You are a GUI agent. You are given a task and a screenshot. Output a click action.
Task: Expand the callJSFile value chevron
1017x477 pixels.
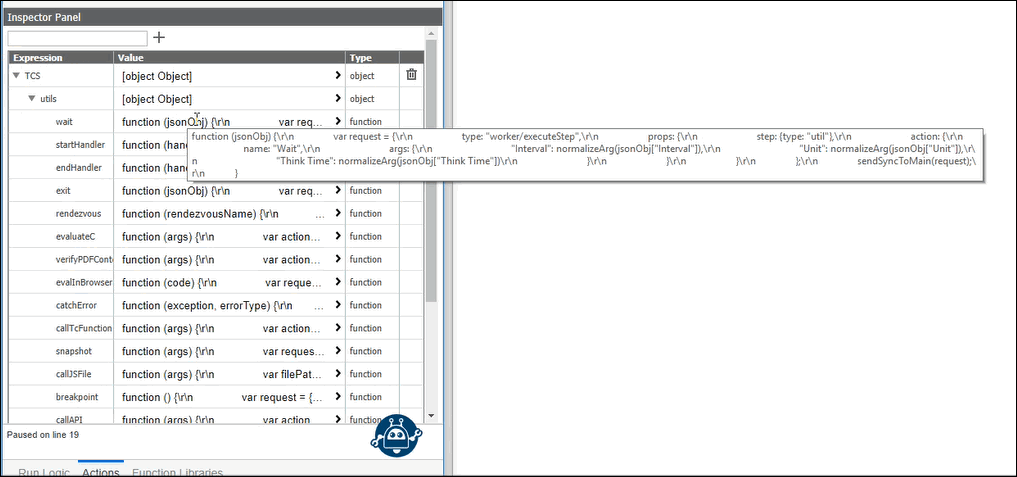pyautogui.click(x=338, y=374)
